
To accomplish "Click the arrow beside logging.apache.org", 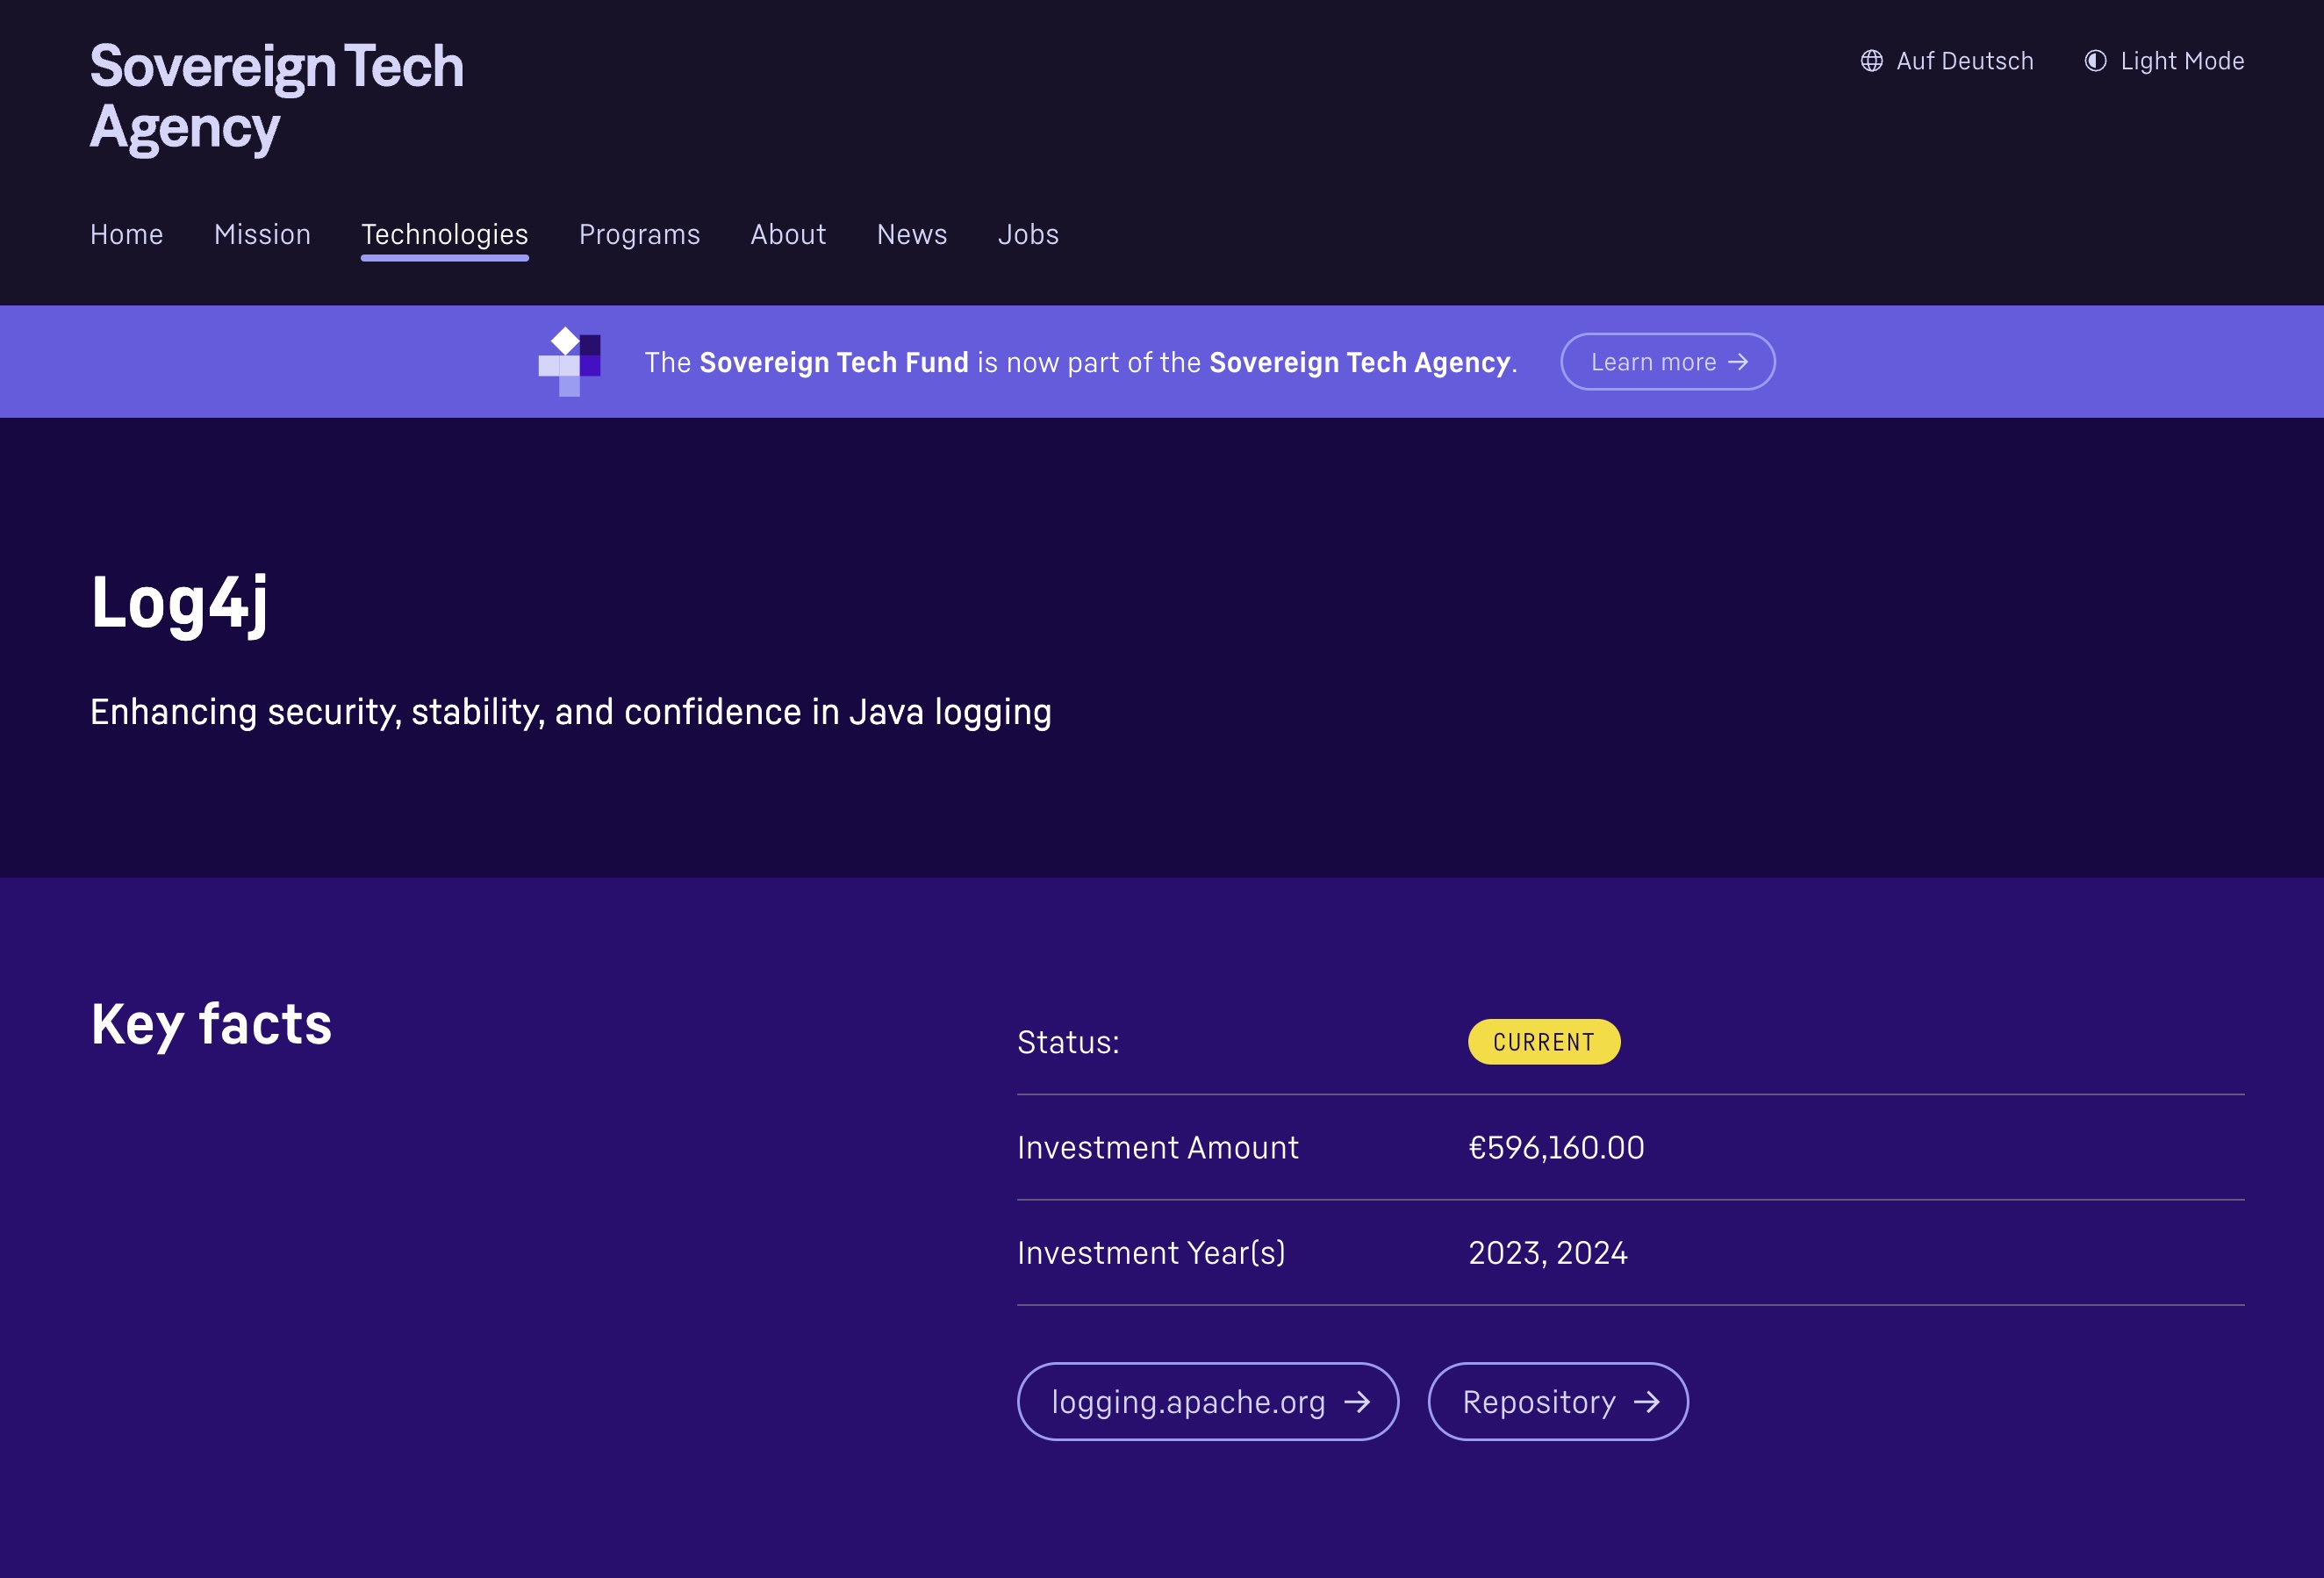I will [1357, 1402].
